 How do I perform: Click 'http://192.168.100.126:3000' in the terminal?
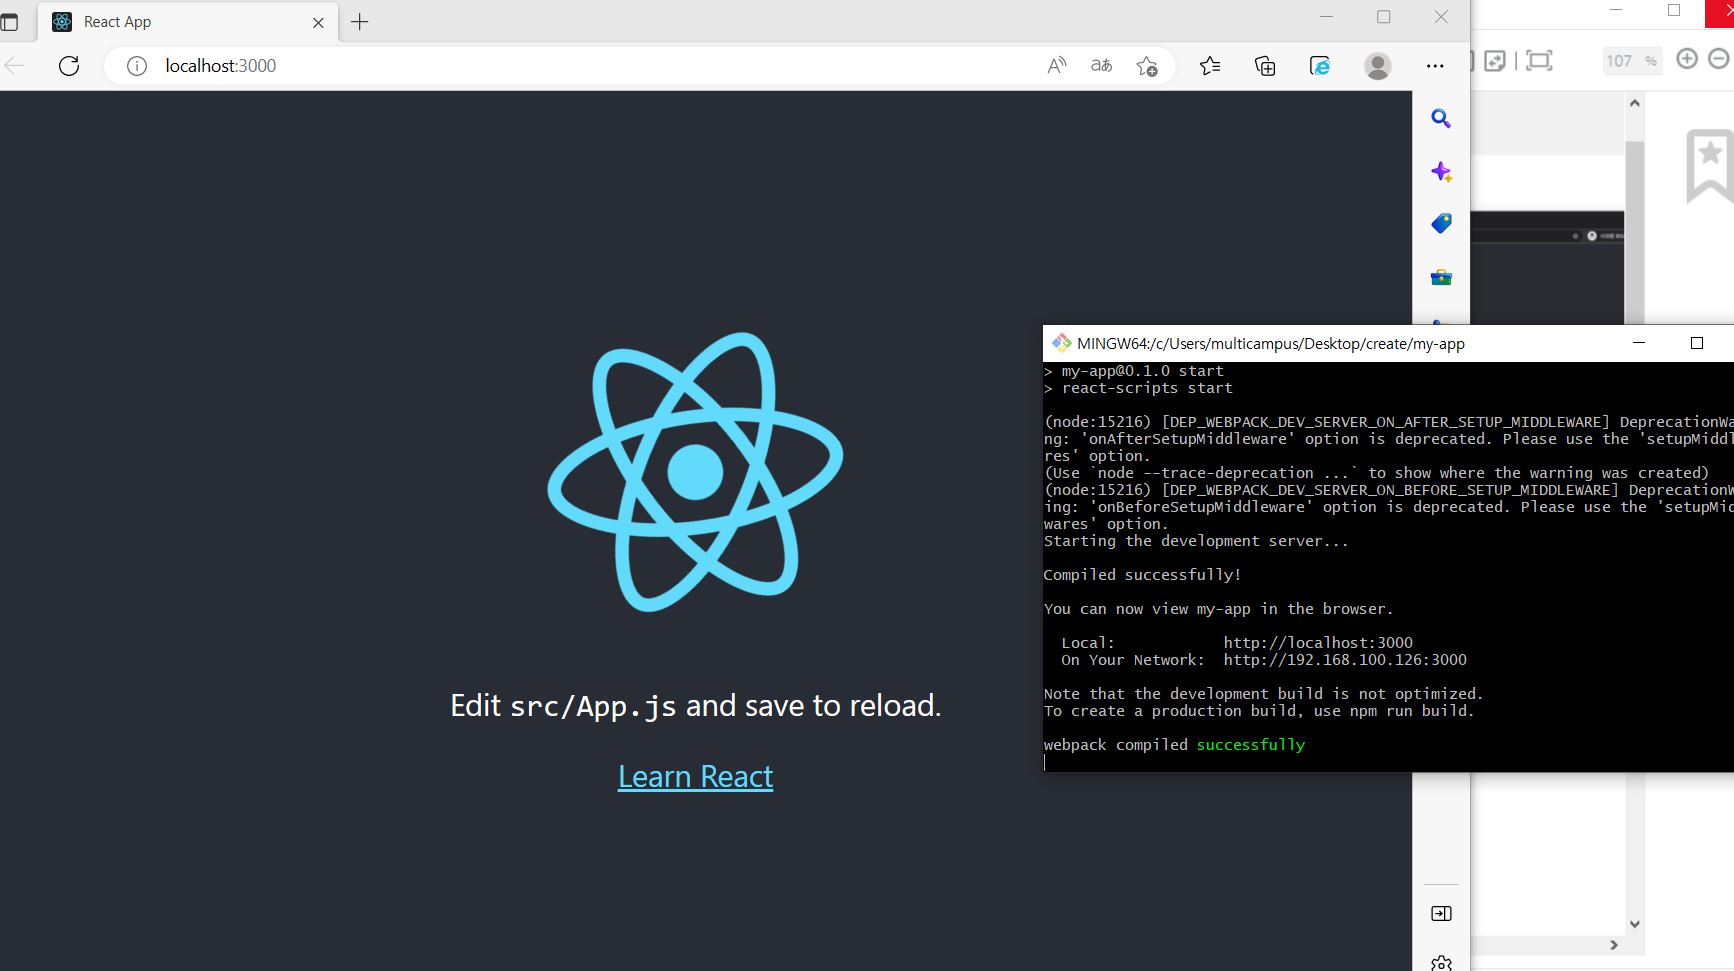click(1345, 660)
